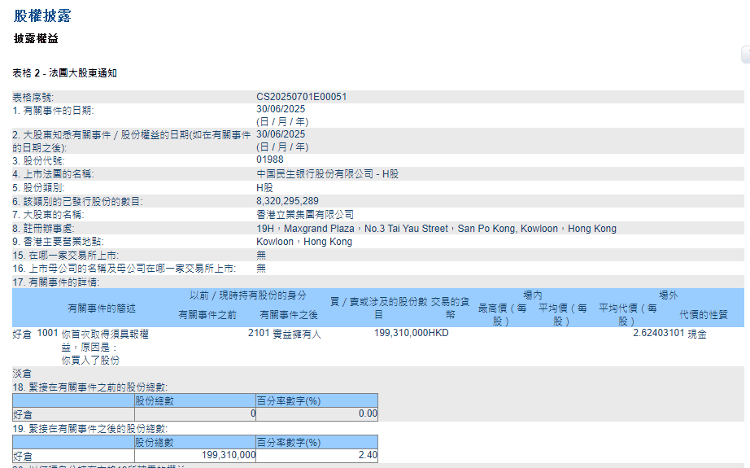Viewport: 750px width, 468px height.
Task: Select '好倉' in the after-event table
Action: (x=23, y=456)
